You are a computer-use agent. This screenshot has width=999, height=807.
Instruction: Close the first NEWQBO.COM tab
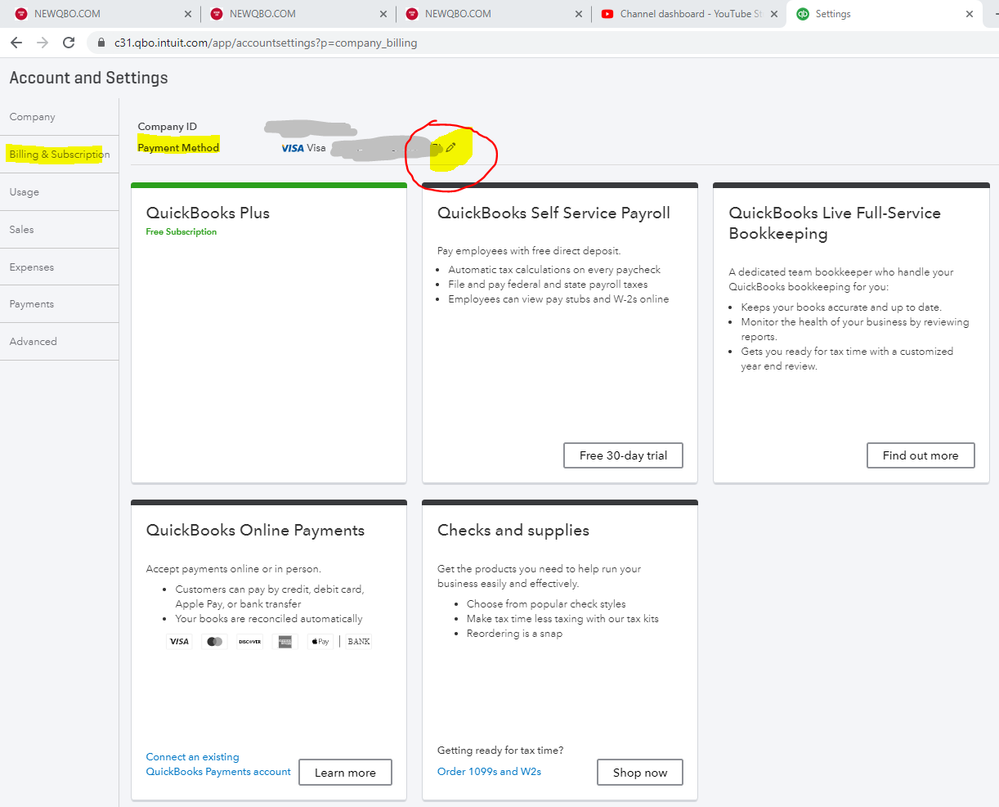click(187, 14)
